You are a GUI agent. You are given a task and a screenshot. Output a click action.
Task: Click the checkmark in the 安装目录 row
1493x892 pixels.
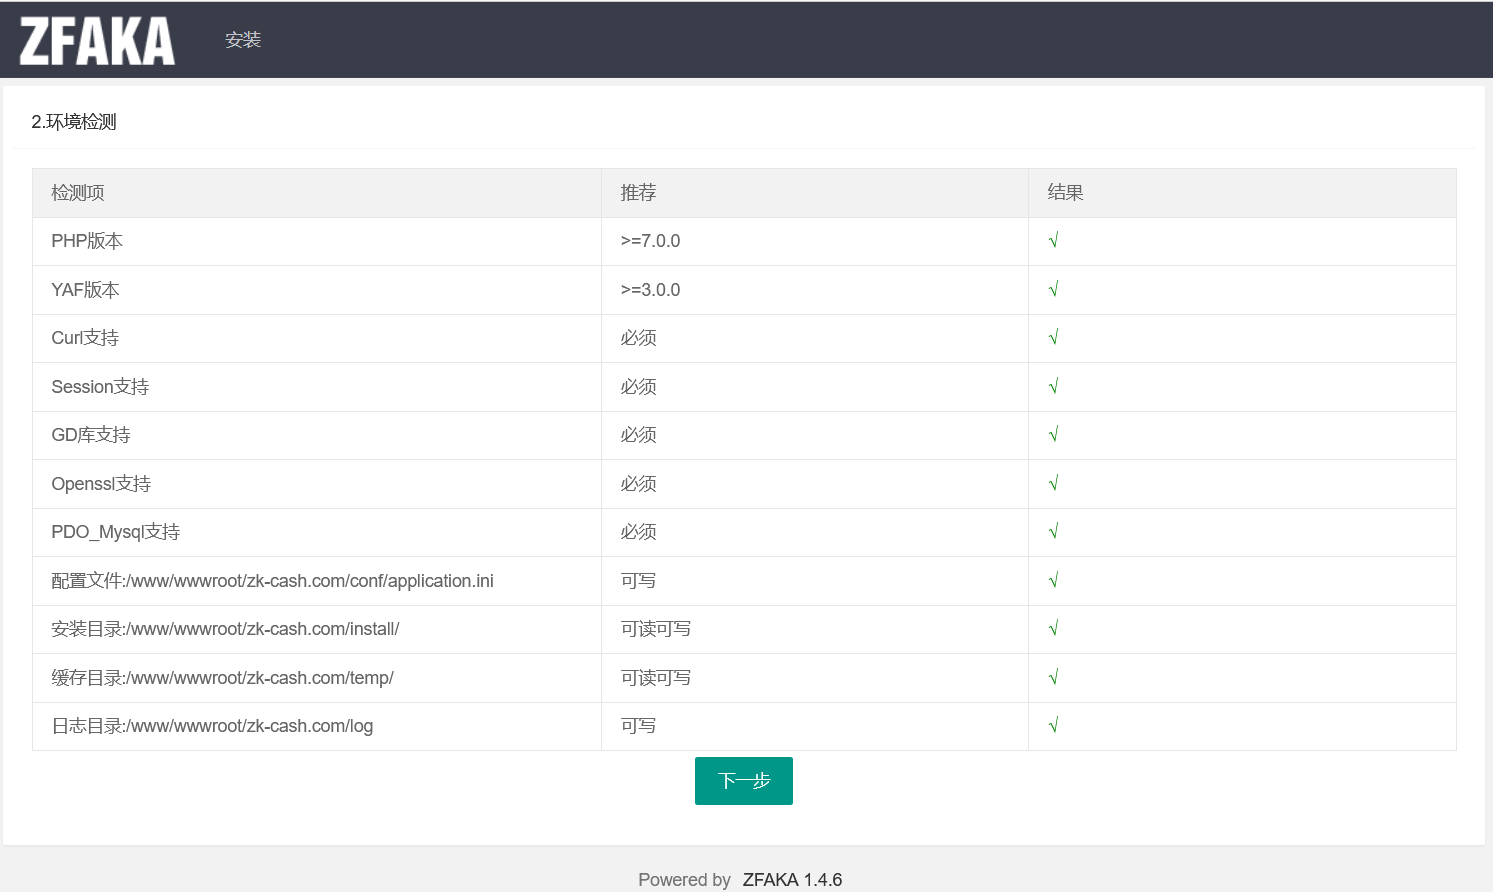pos(1053,629)
